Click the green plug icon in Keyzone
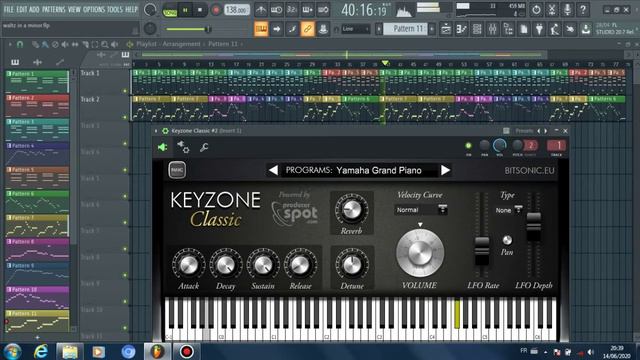 (162, 147)
